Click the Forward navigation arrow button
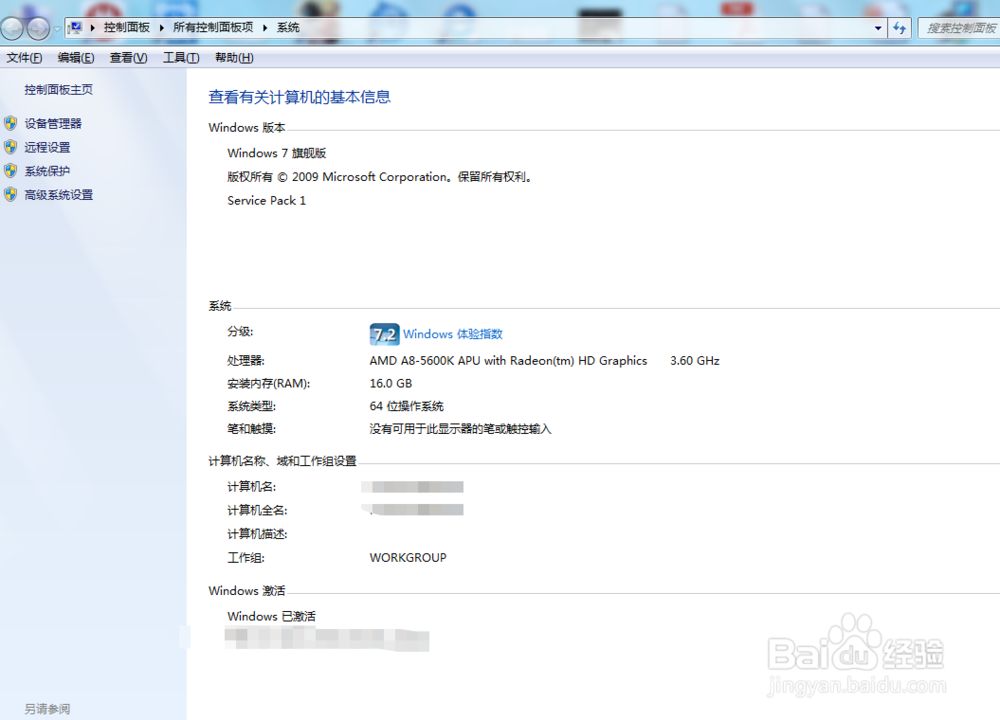 pyautogui.click(x=38, y=28)
